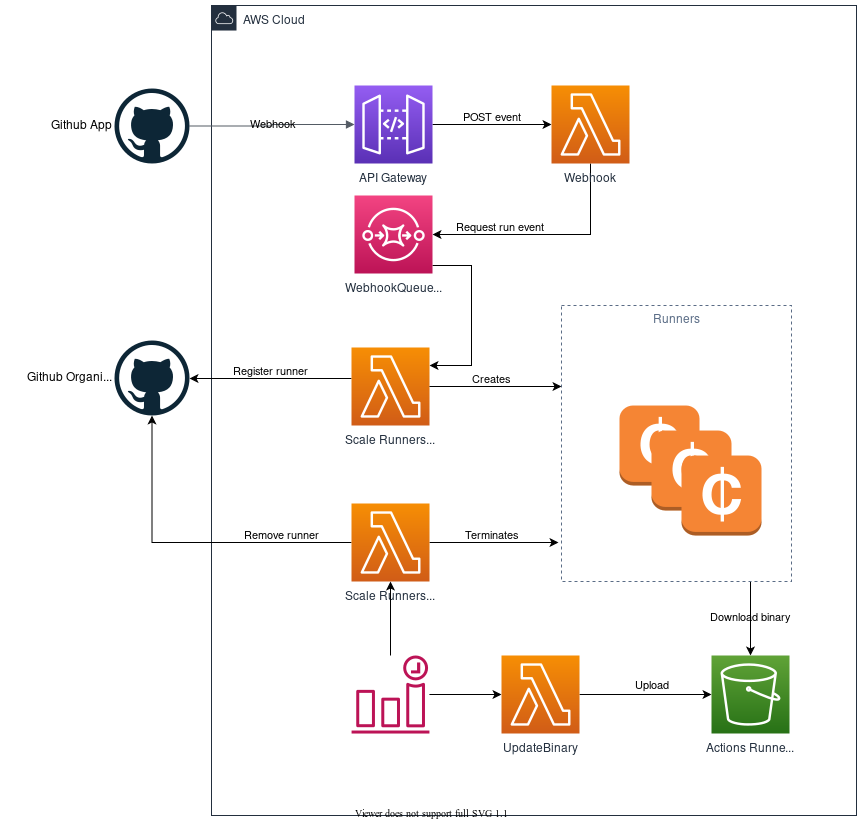Click the Github App label
This screenshot has height=821, width=862.
(x=81, y=125)
